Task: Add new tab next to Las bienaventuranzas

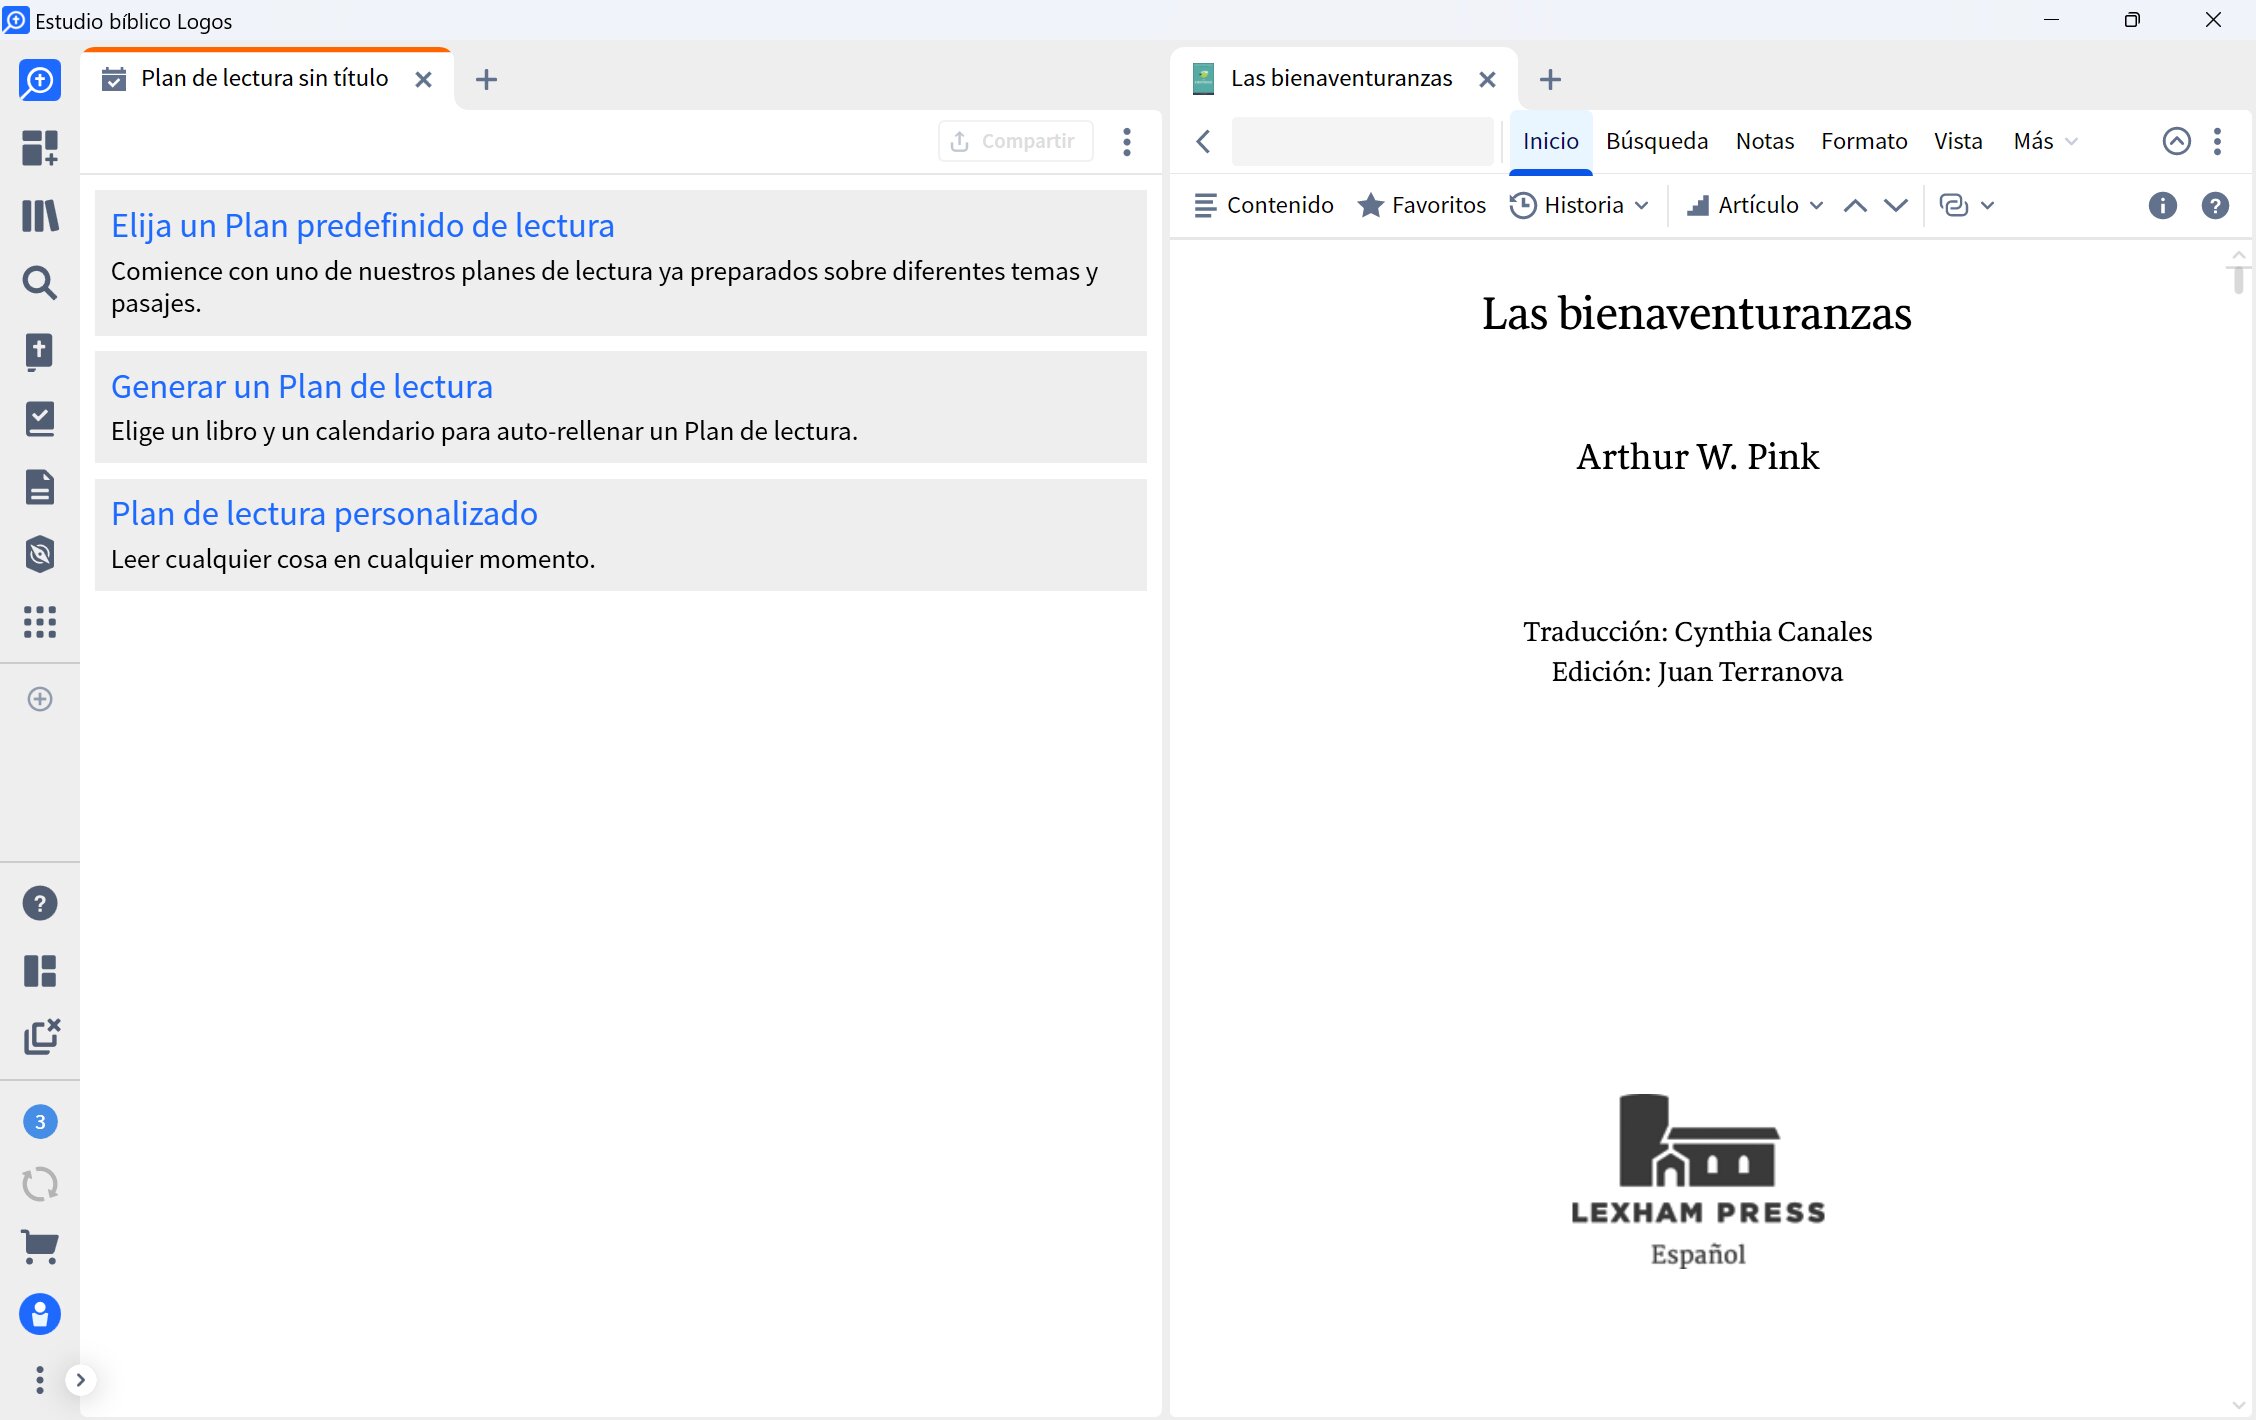Action: 1551,79
